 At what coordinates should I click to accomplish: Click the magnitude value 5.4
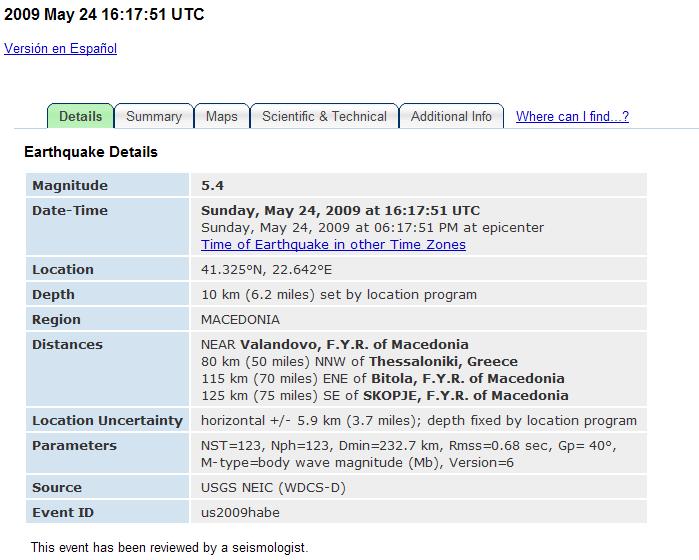pyautogui.click(x=212, y=185)
